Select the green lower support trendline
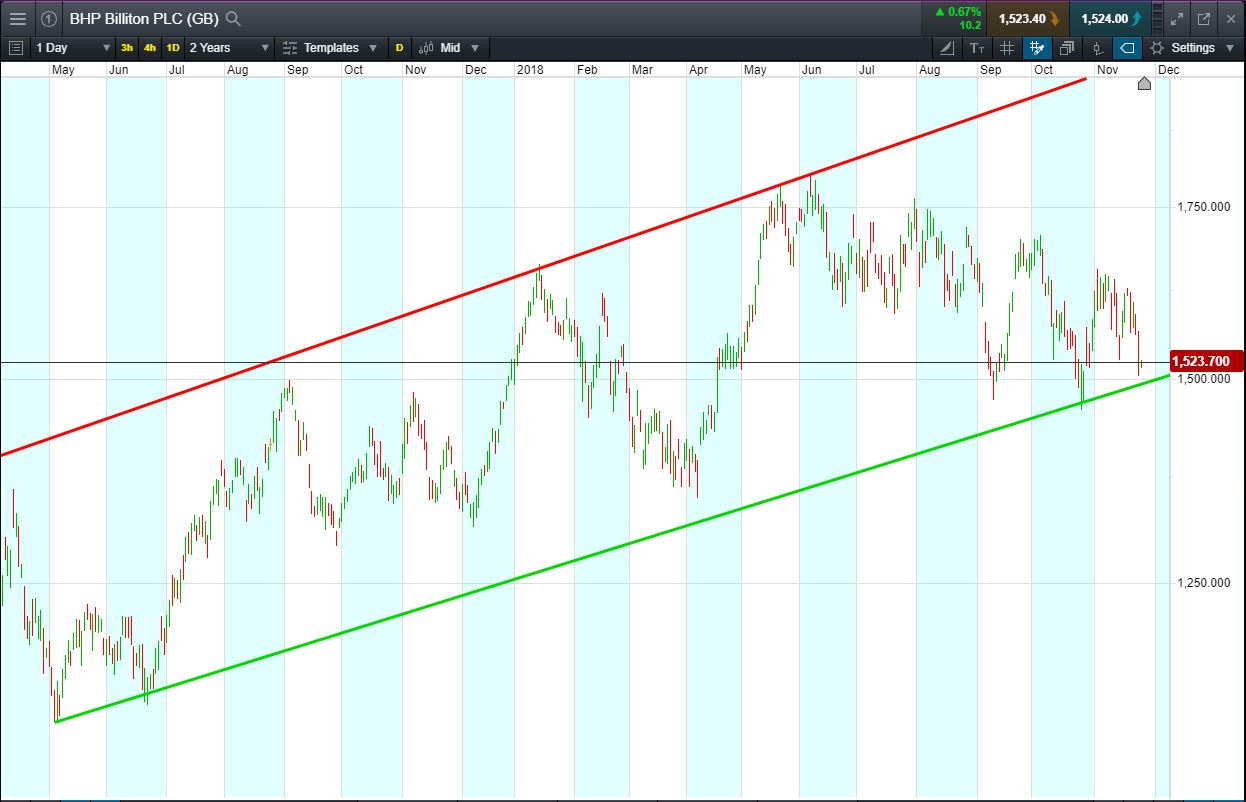Image resolution: width=1246 pixels, height=802 pixels. [612, 549]
